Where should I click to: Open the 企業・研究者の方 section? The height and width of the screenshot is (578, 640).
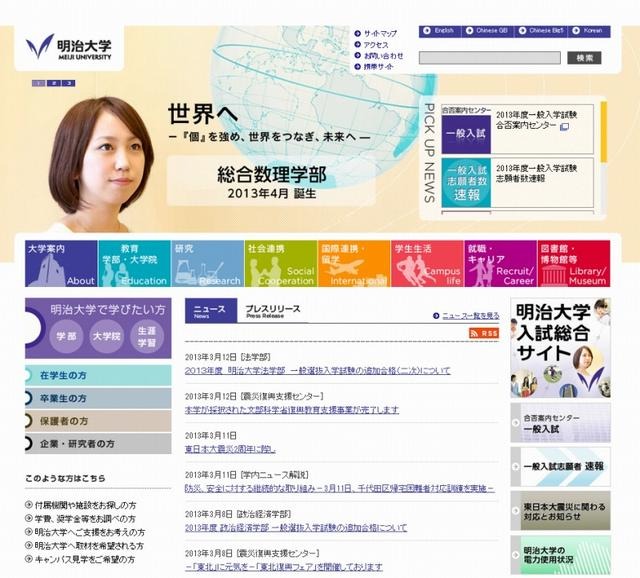(x=98, y=444)
